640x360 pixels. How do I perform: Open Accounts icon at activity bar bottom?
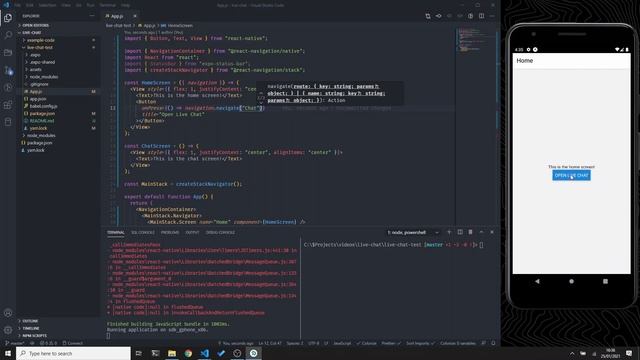8,313
